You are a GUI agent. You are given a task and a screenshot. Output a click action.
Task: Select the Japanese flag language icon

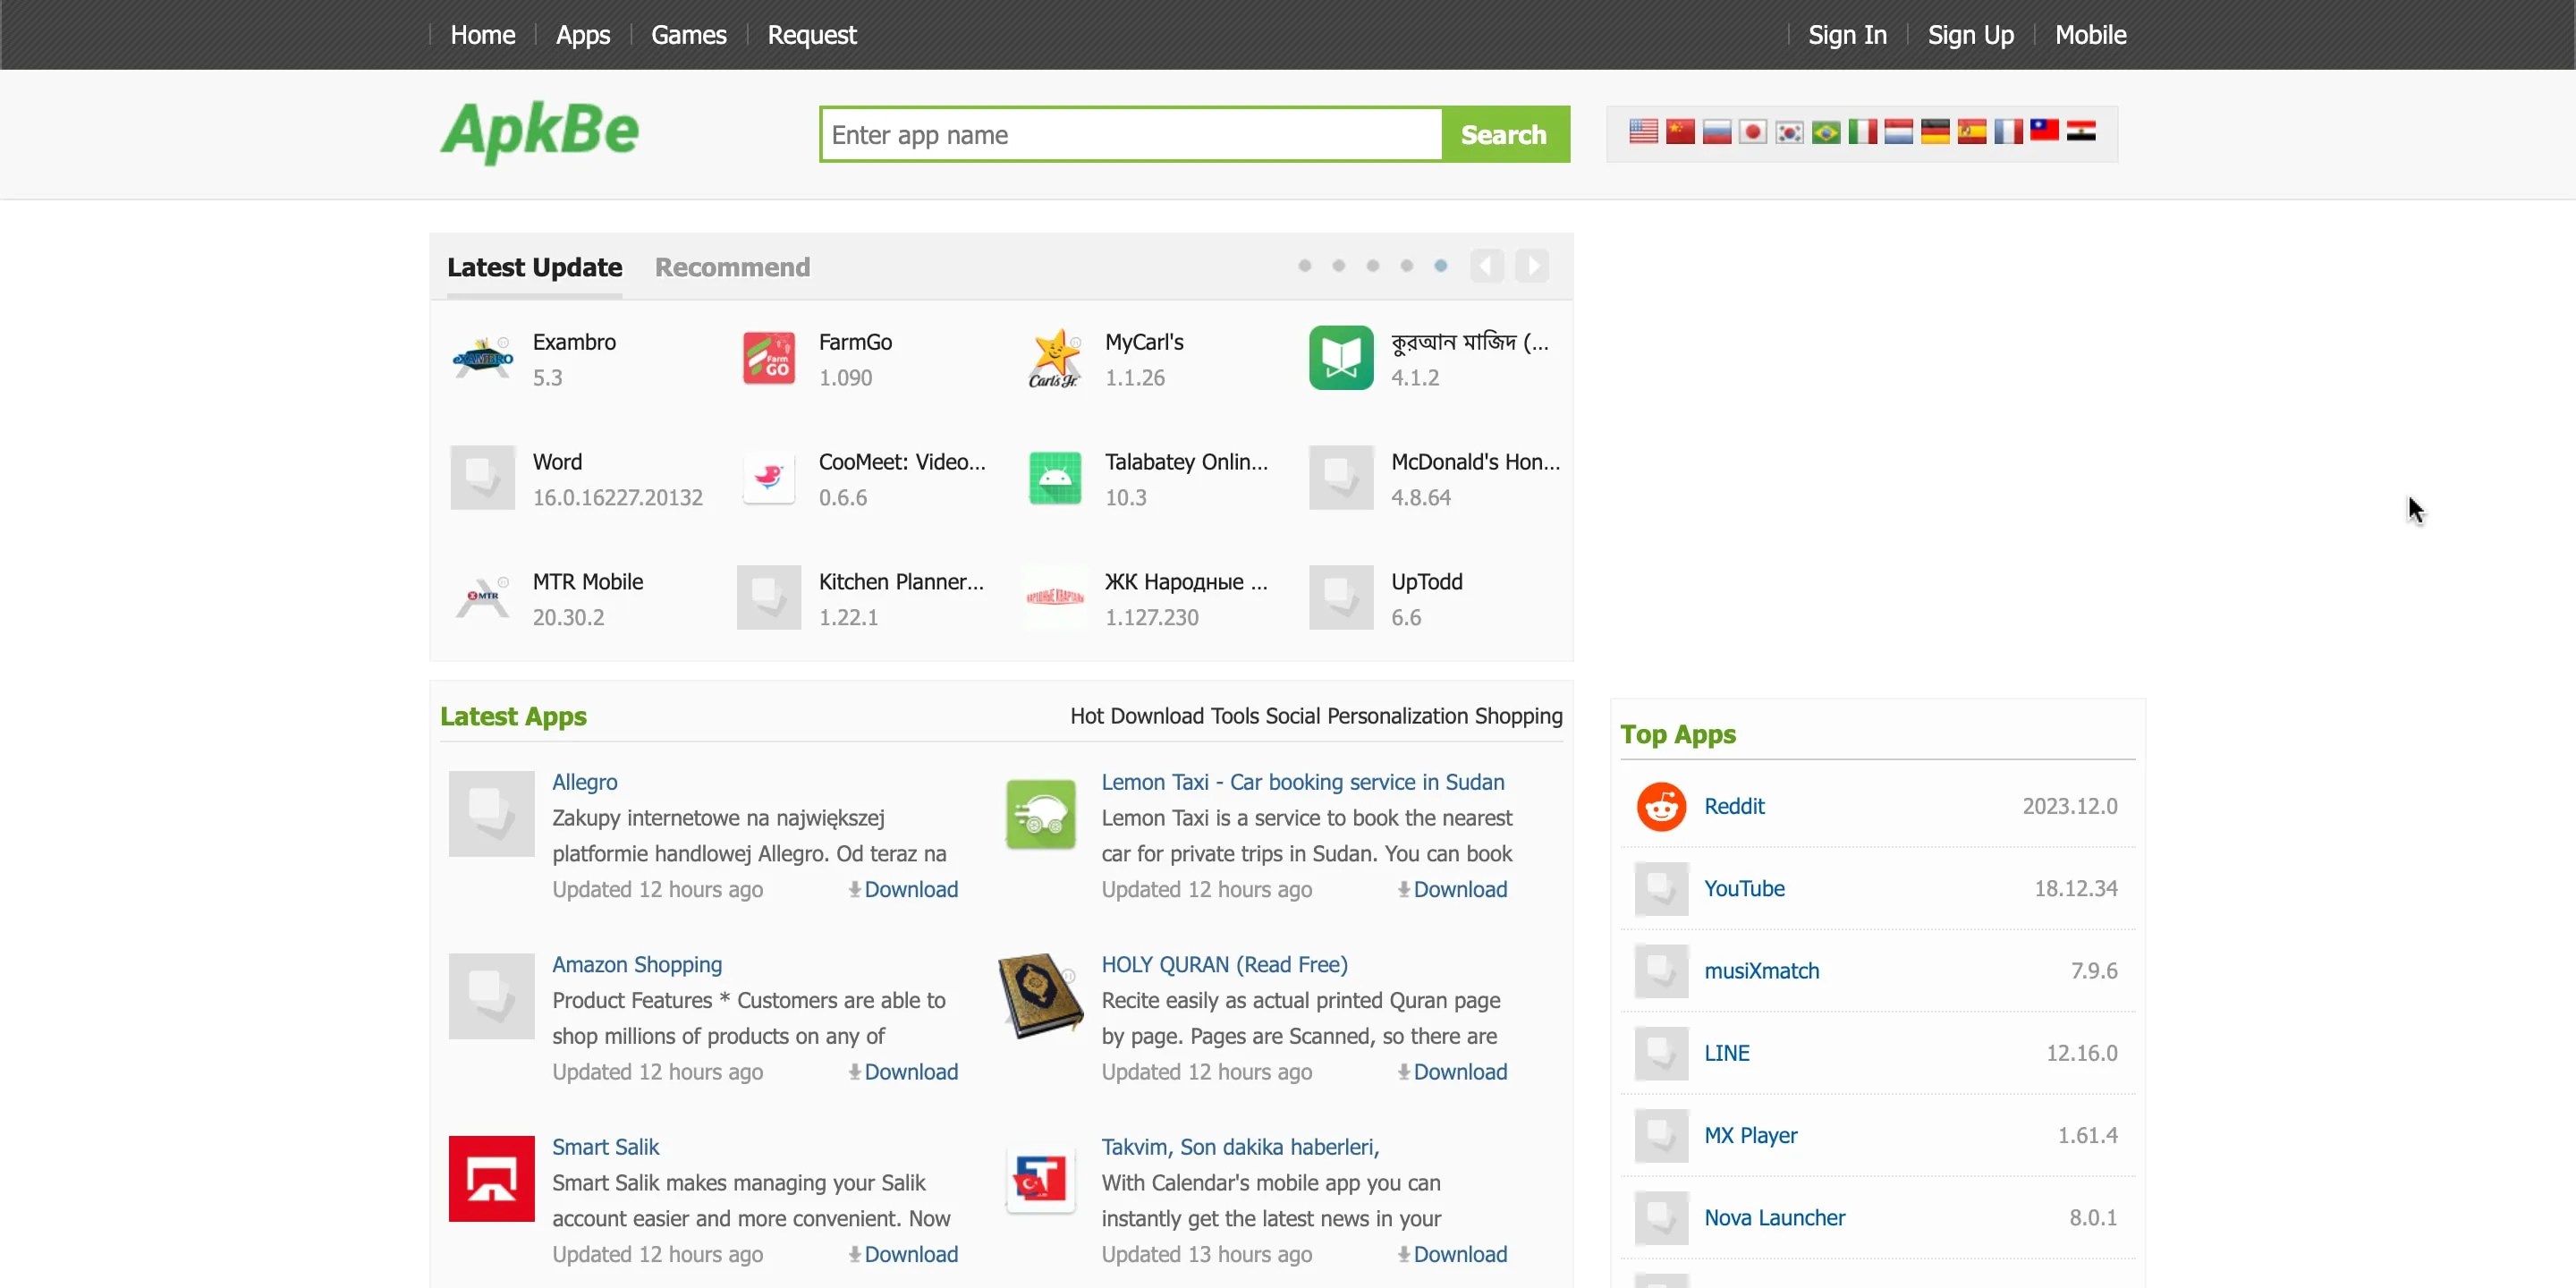point(1752,132)
